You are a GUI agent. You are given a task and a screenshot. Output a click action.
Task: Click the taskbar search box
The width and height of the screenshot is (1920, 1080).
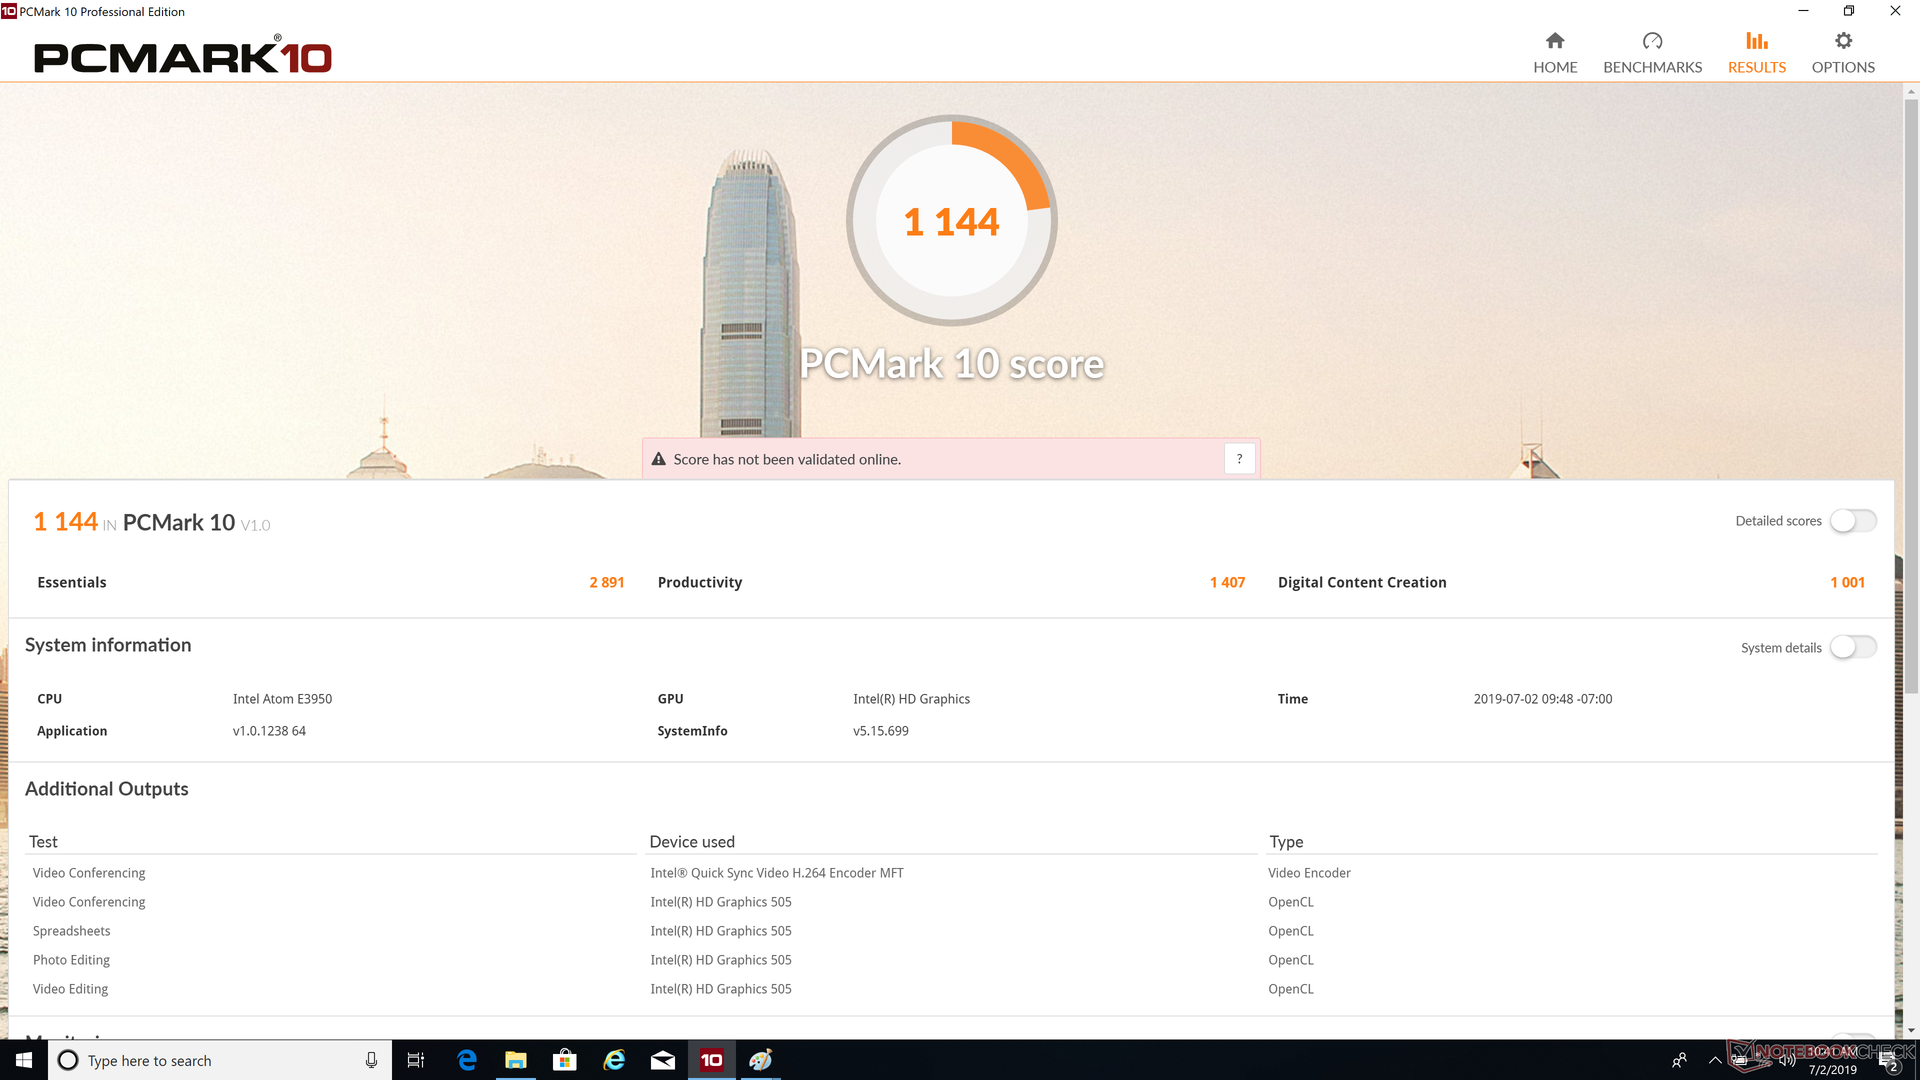(220, 1060)
